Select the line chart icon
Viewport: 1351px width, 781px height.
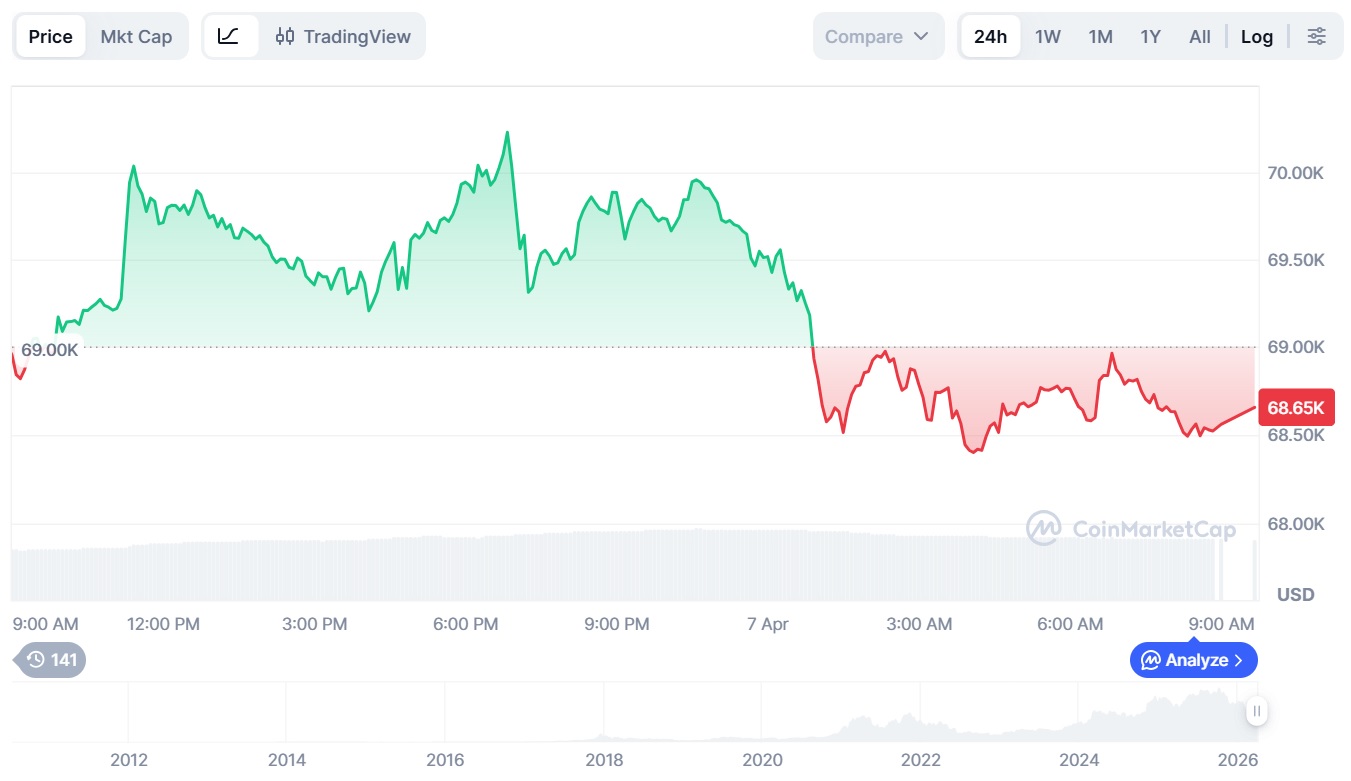coord(229,36)
